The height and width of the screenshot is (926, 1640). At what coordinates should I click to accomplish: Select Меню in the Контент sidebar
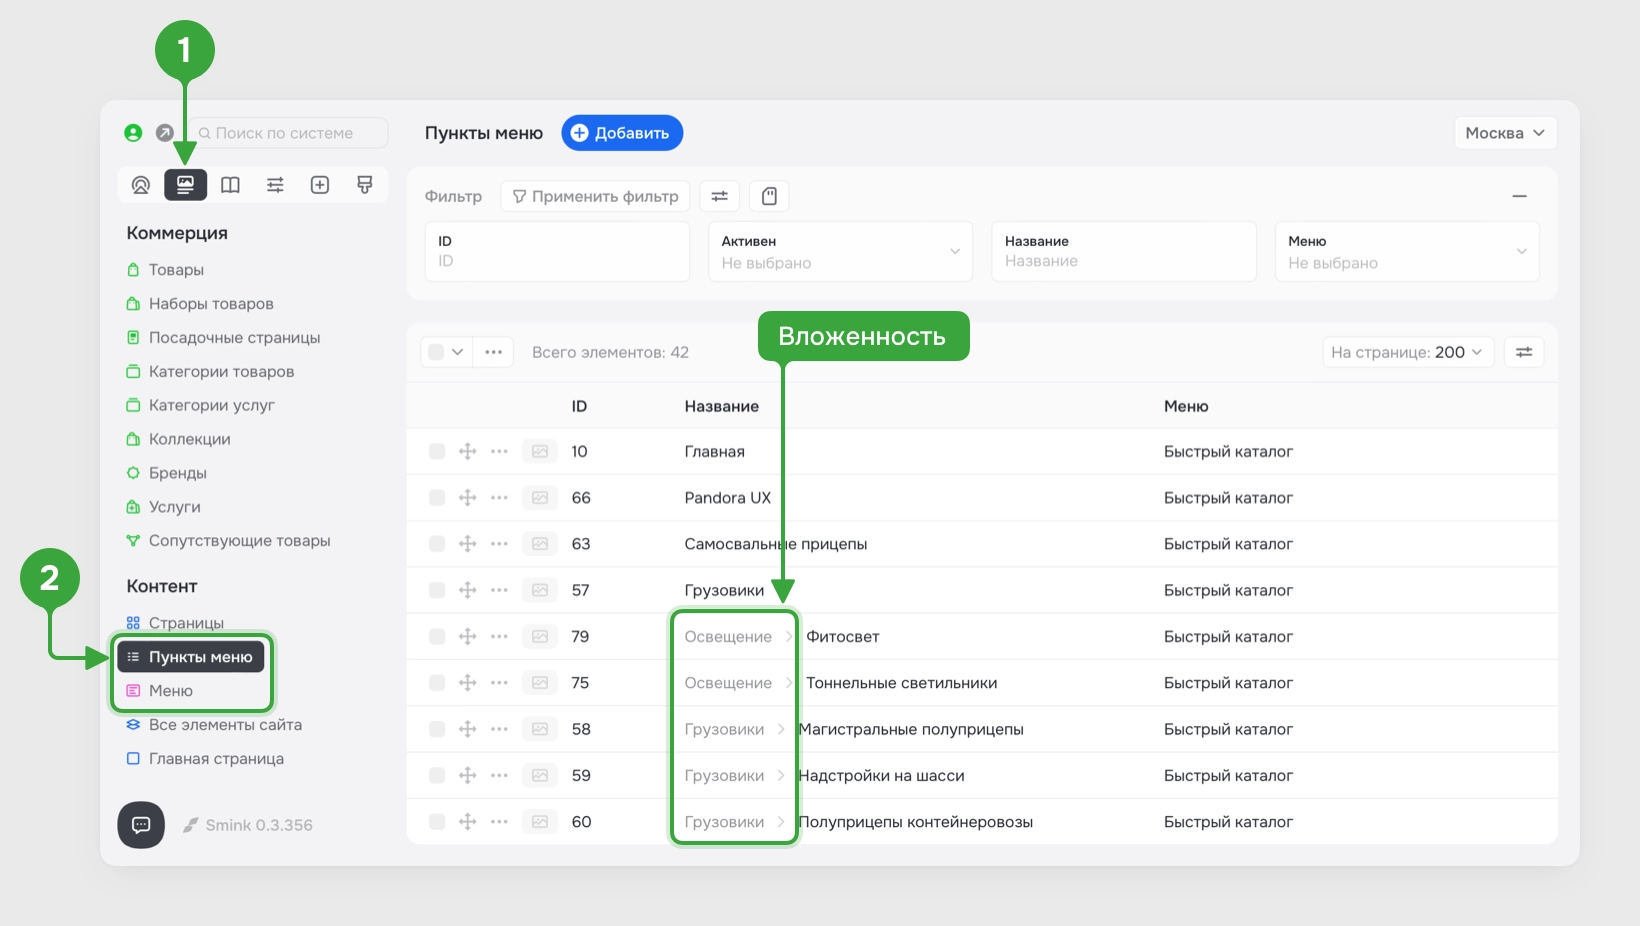[171, 691]
